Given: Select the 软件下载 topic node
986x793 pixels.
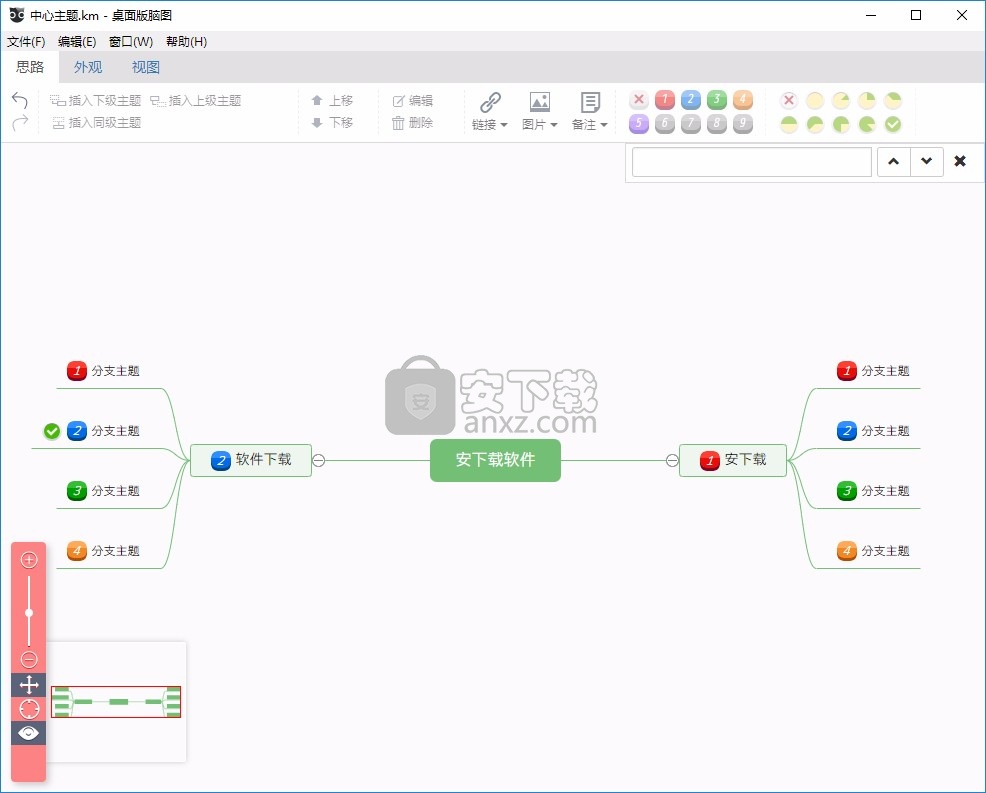Looking at the screenshot, I should tap(251, 460).
